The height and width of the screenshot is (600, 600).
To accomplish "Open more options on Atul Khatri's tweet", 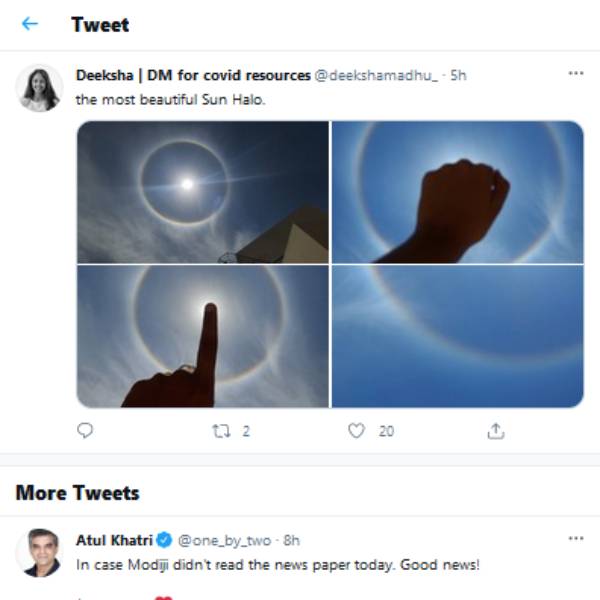I will point(575,539).
